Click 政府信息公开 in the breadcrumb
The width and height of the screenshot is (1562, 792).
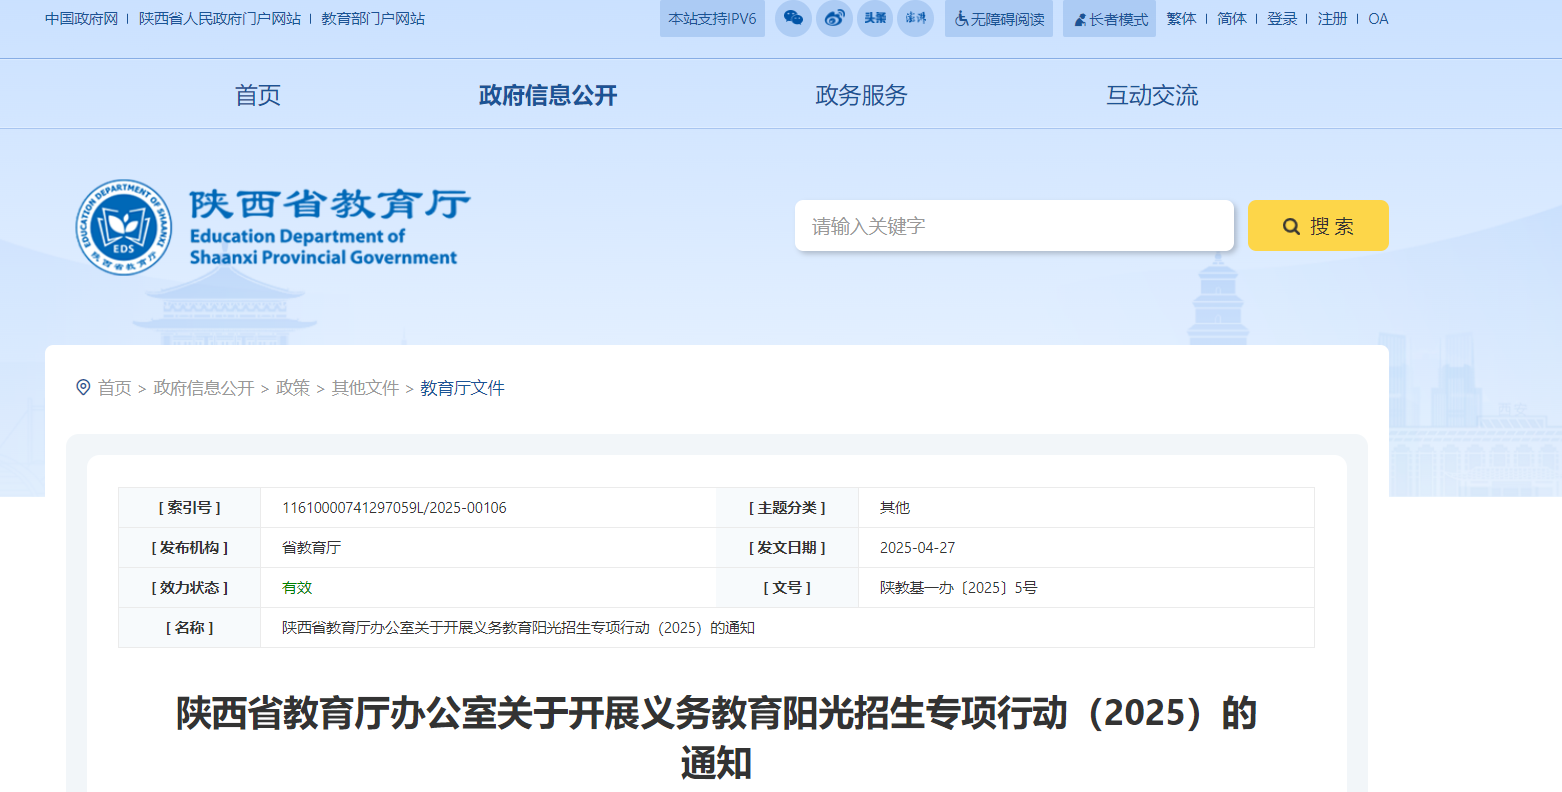204,388
